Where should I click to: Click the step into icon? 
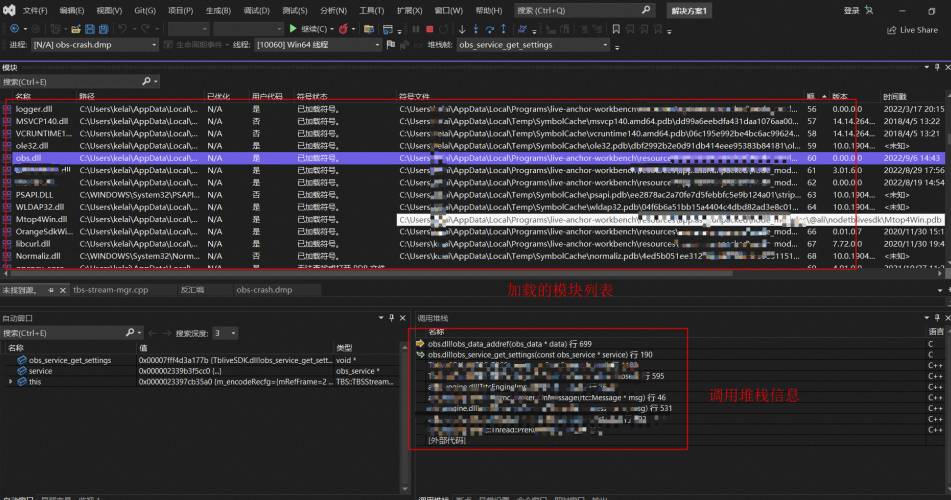[476, 29]
